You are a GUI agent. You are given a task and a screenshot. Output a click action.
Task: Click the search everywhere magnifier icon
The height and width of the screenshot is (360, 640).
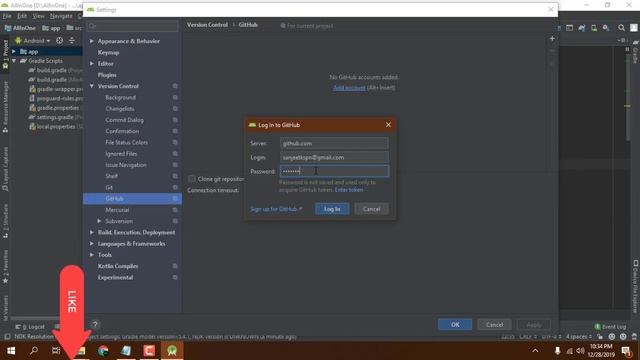pos(621,28)
